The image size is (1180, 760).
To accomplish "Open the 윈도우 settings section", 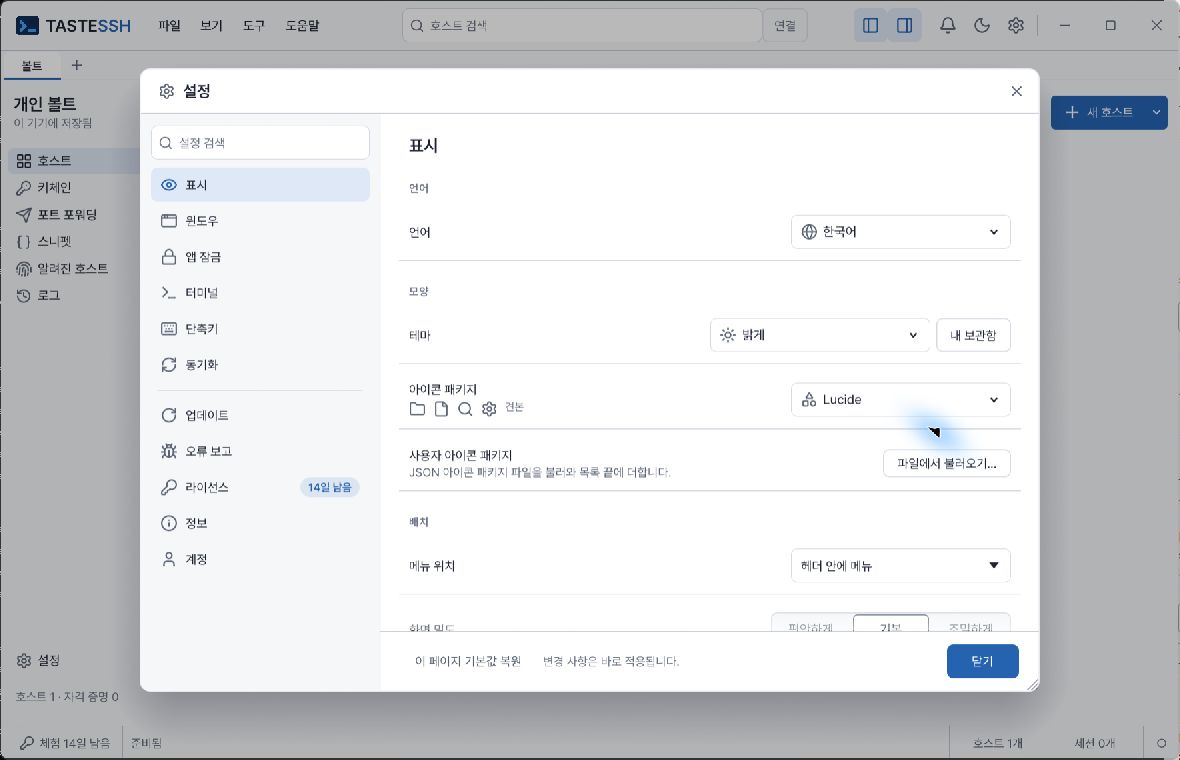I will (260, 220).
